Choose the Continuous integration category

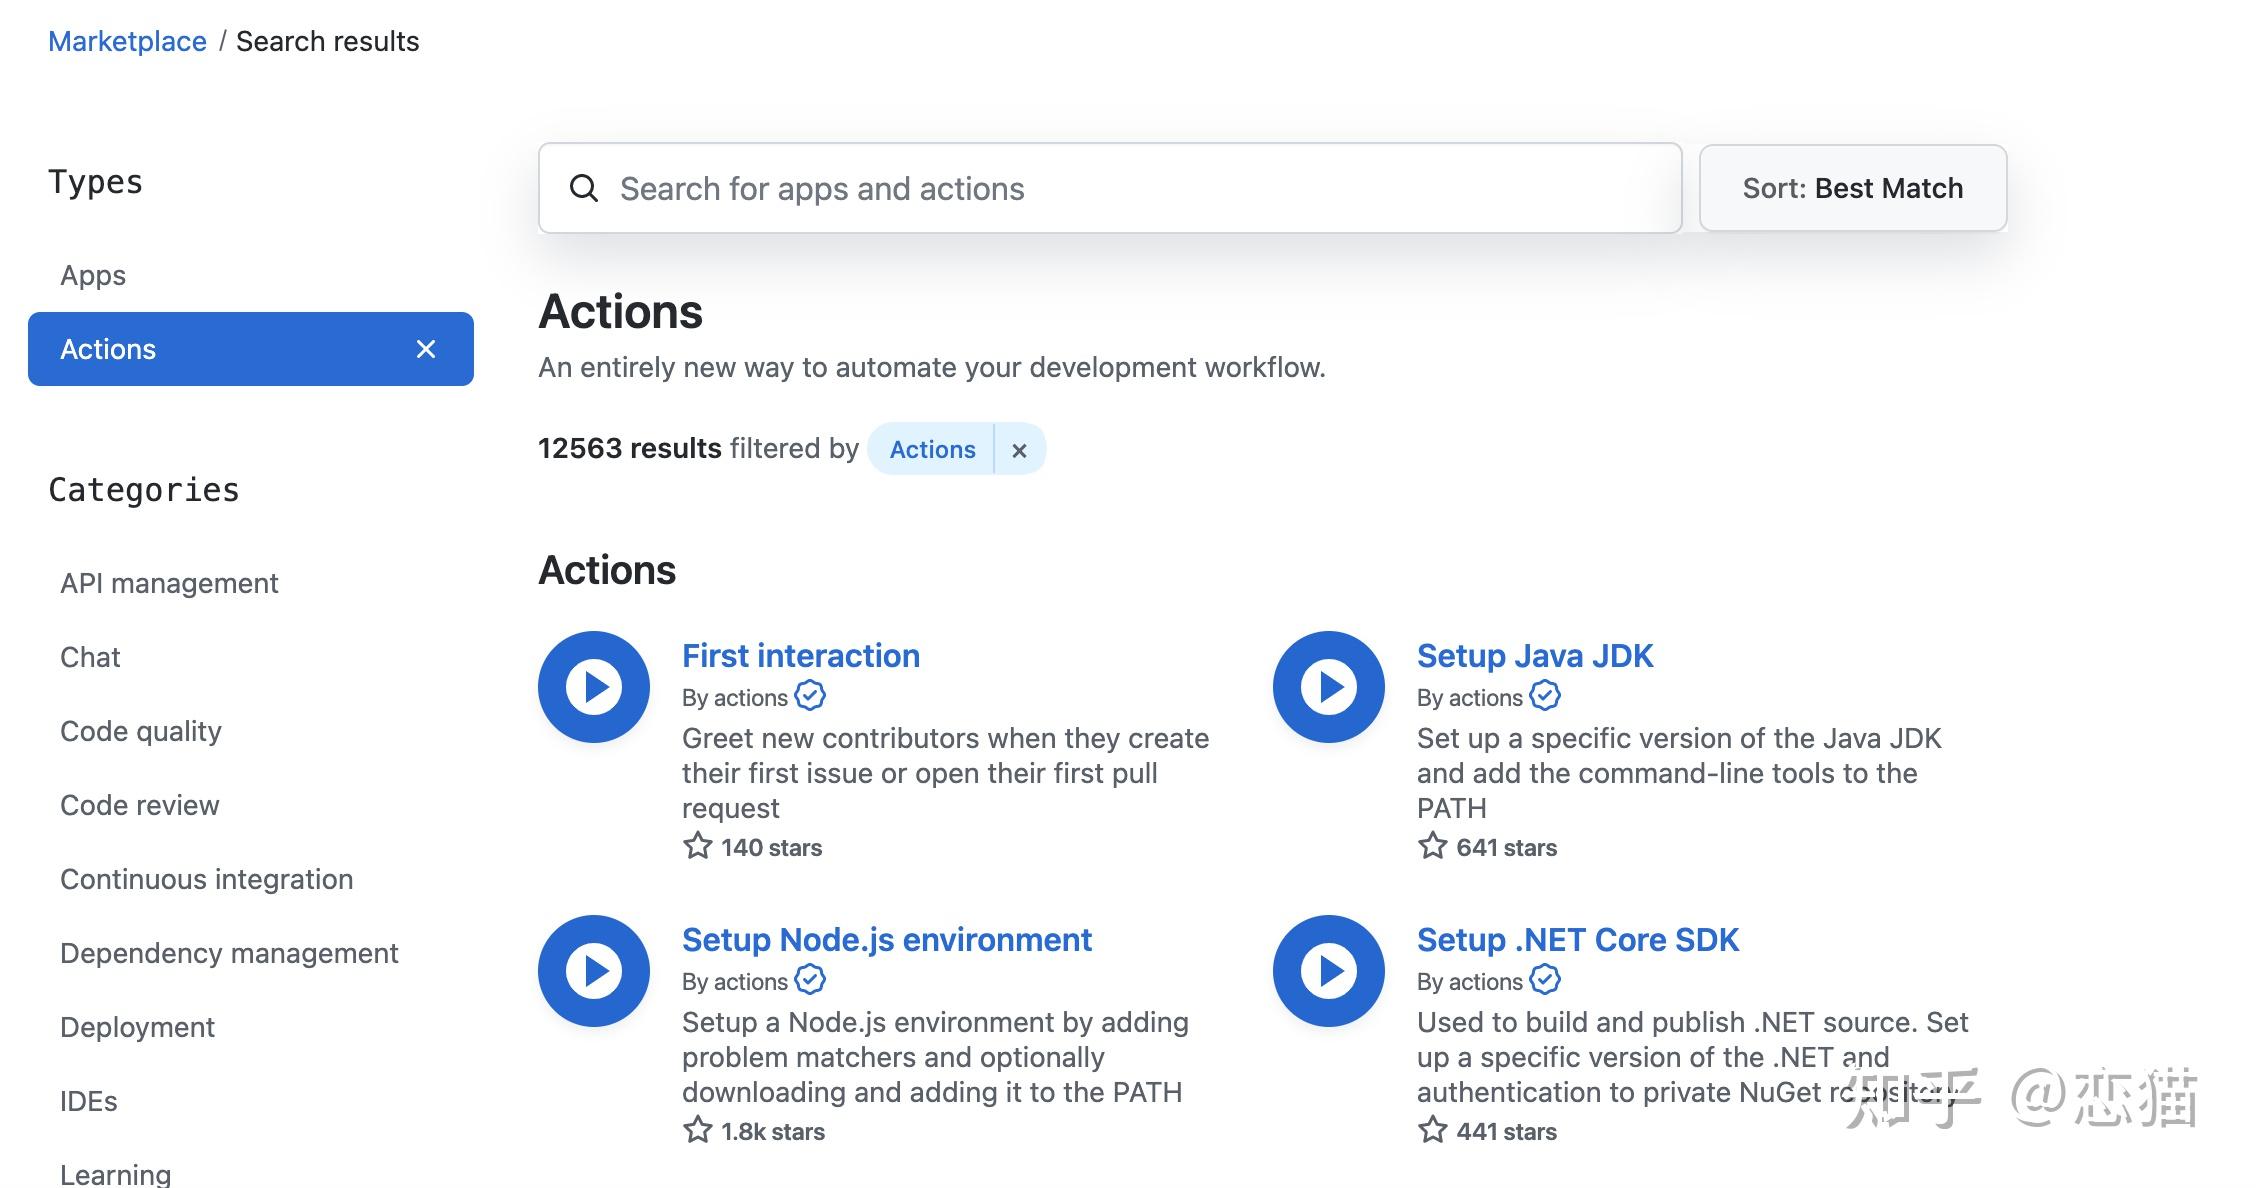206,879
